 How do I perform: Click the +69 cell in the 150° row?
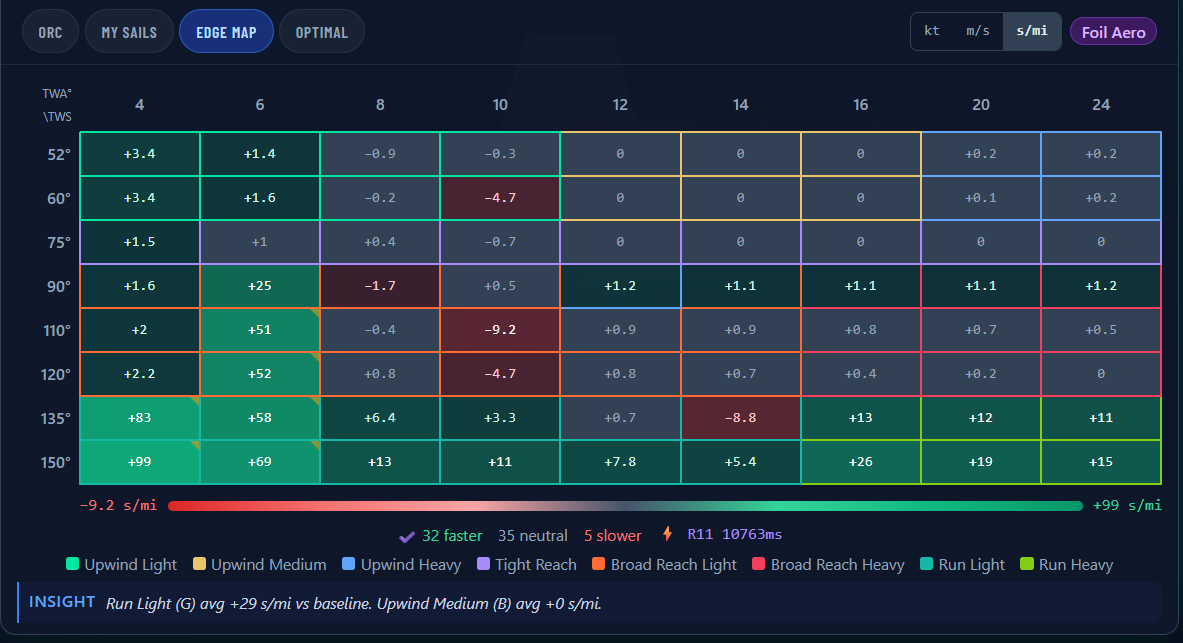260,462
